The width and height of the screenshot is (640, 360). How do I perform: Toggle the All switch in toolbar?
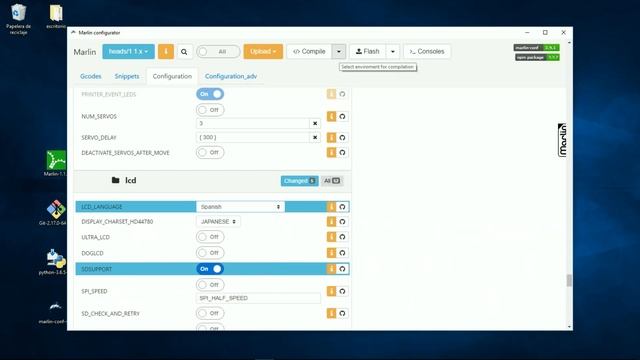point(218,51)
